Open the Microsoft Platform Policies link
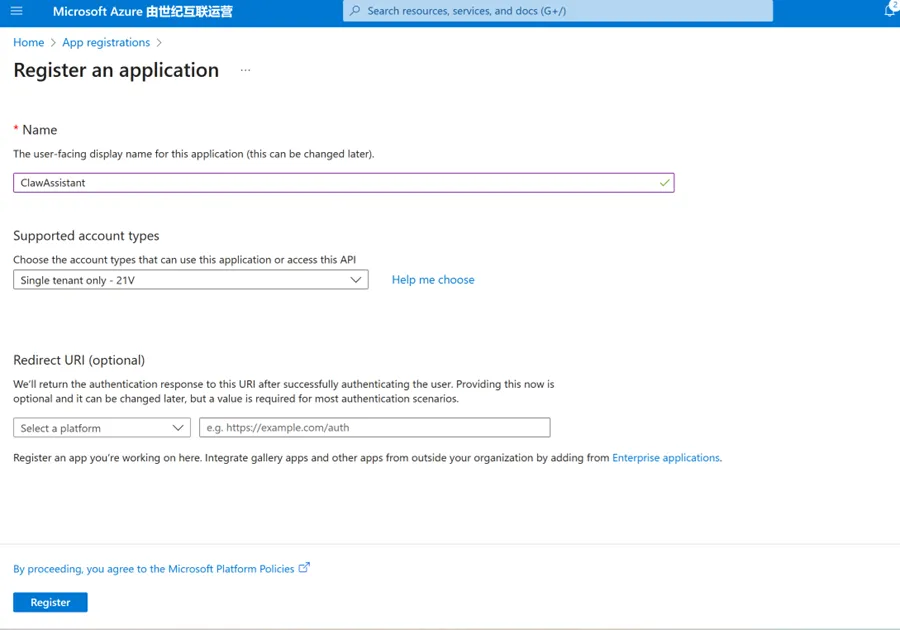The image size is (900, 630). click(154, 569)
